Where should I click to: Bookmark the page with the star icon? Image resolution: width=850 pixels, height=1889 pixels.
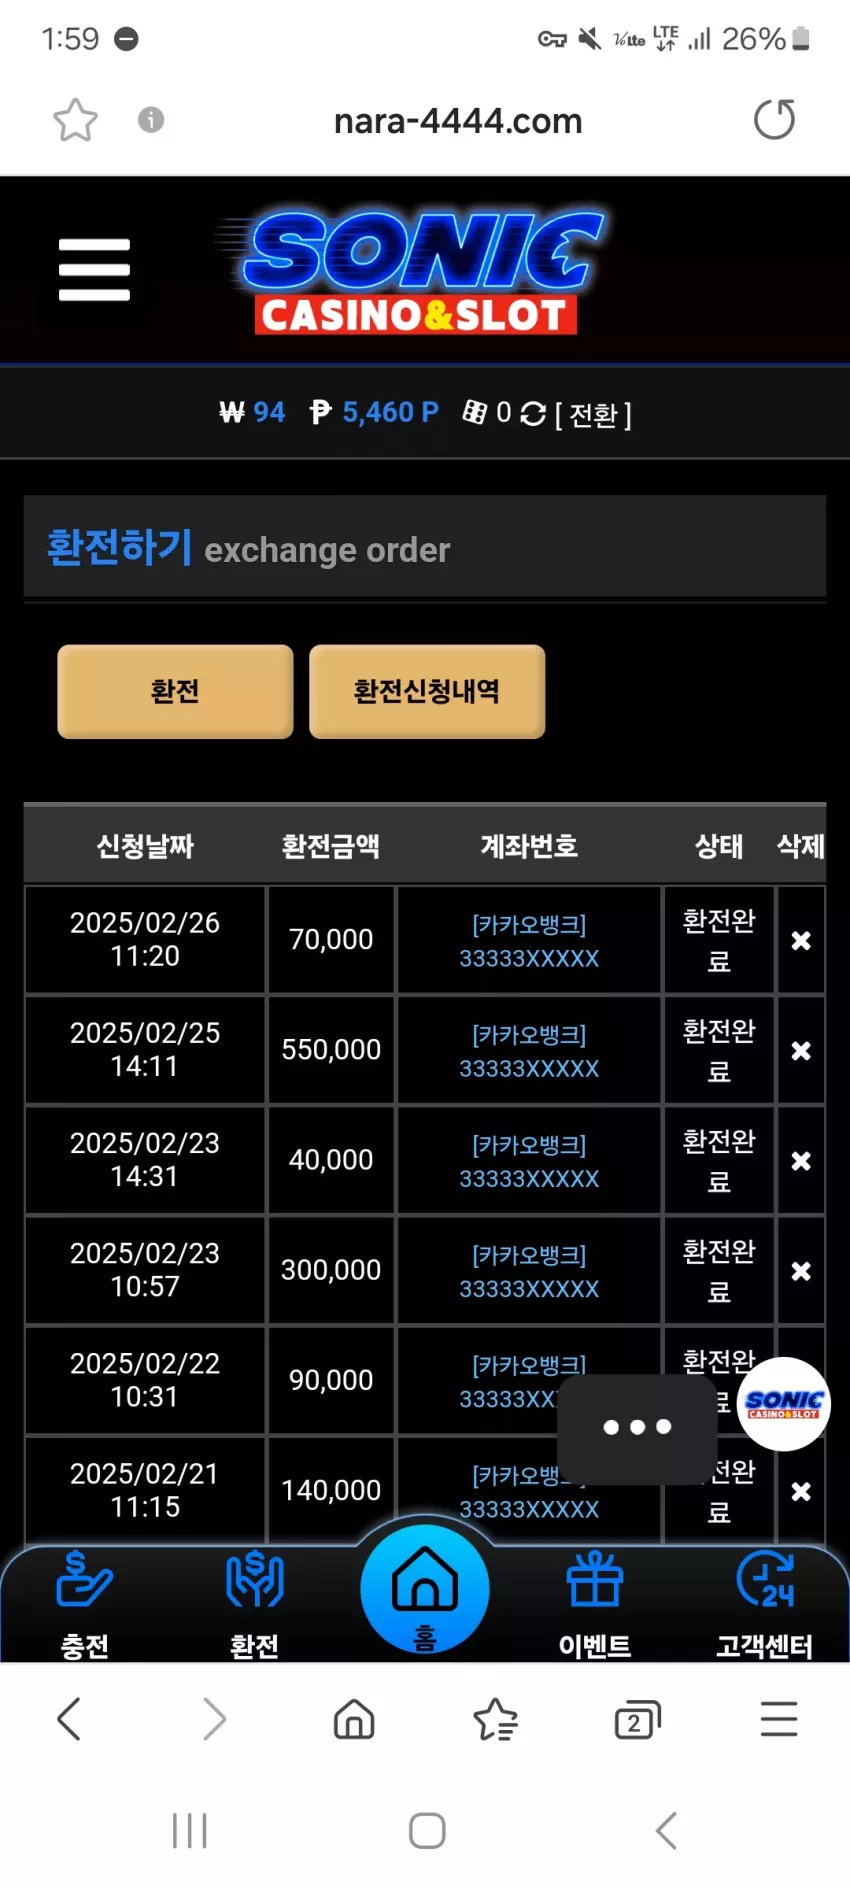tap(75, 121)
